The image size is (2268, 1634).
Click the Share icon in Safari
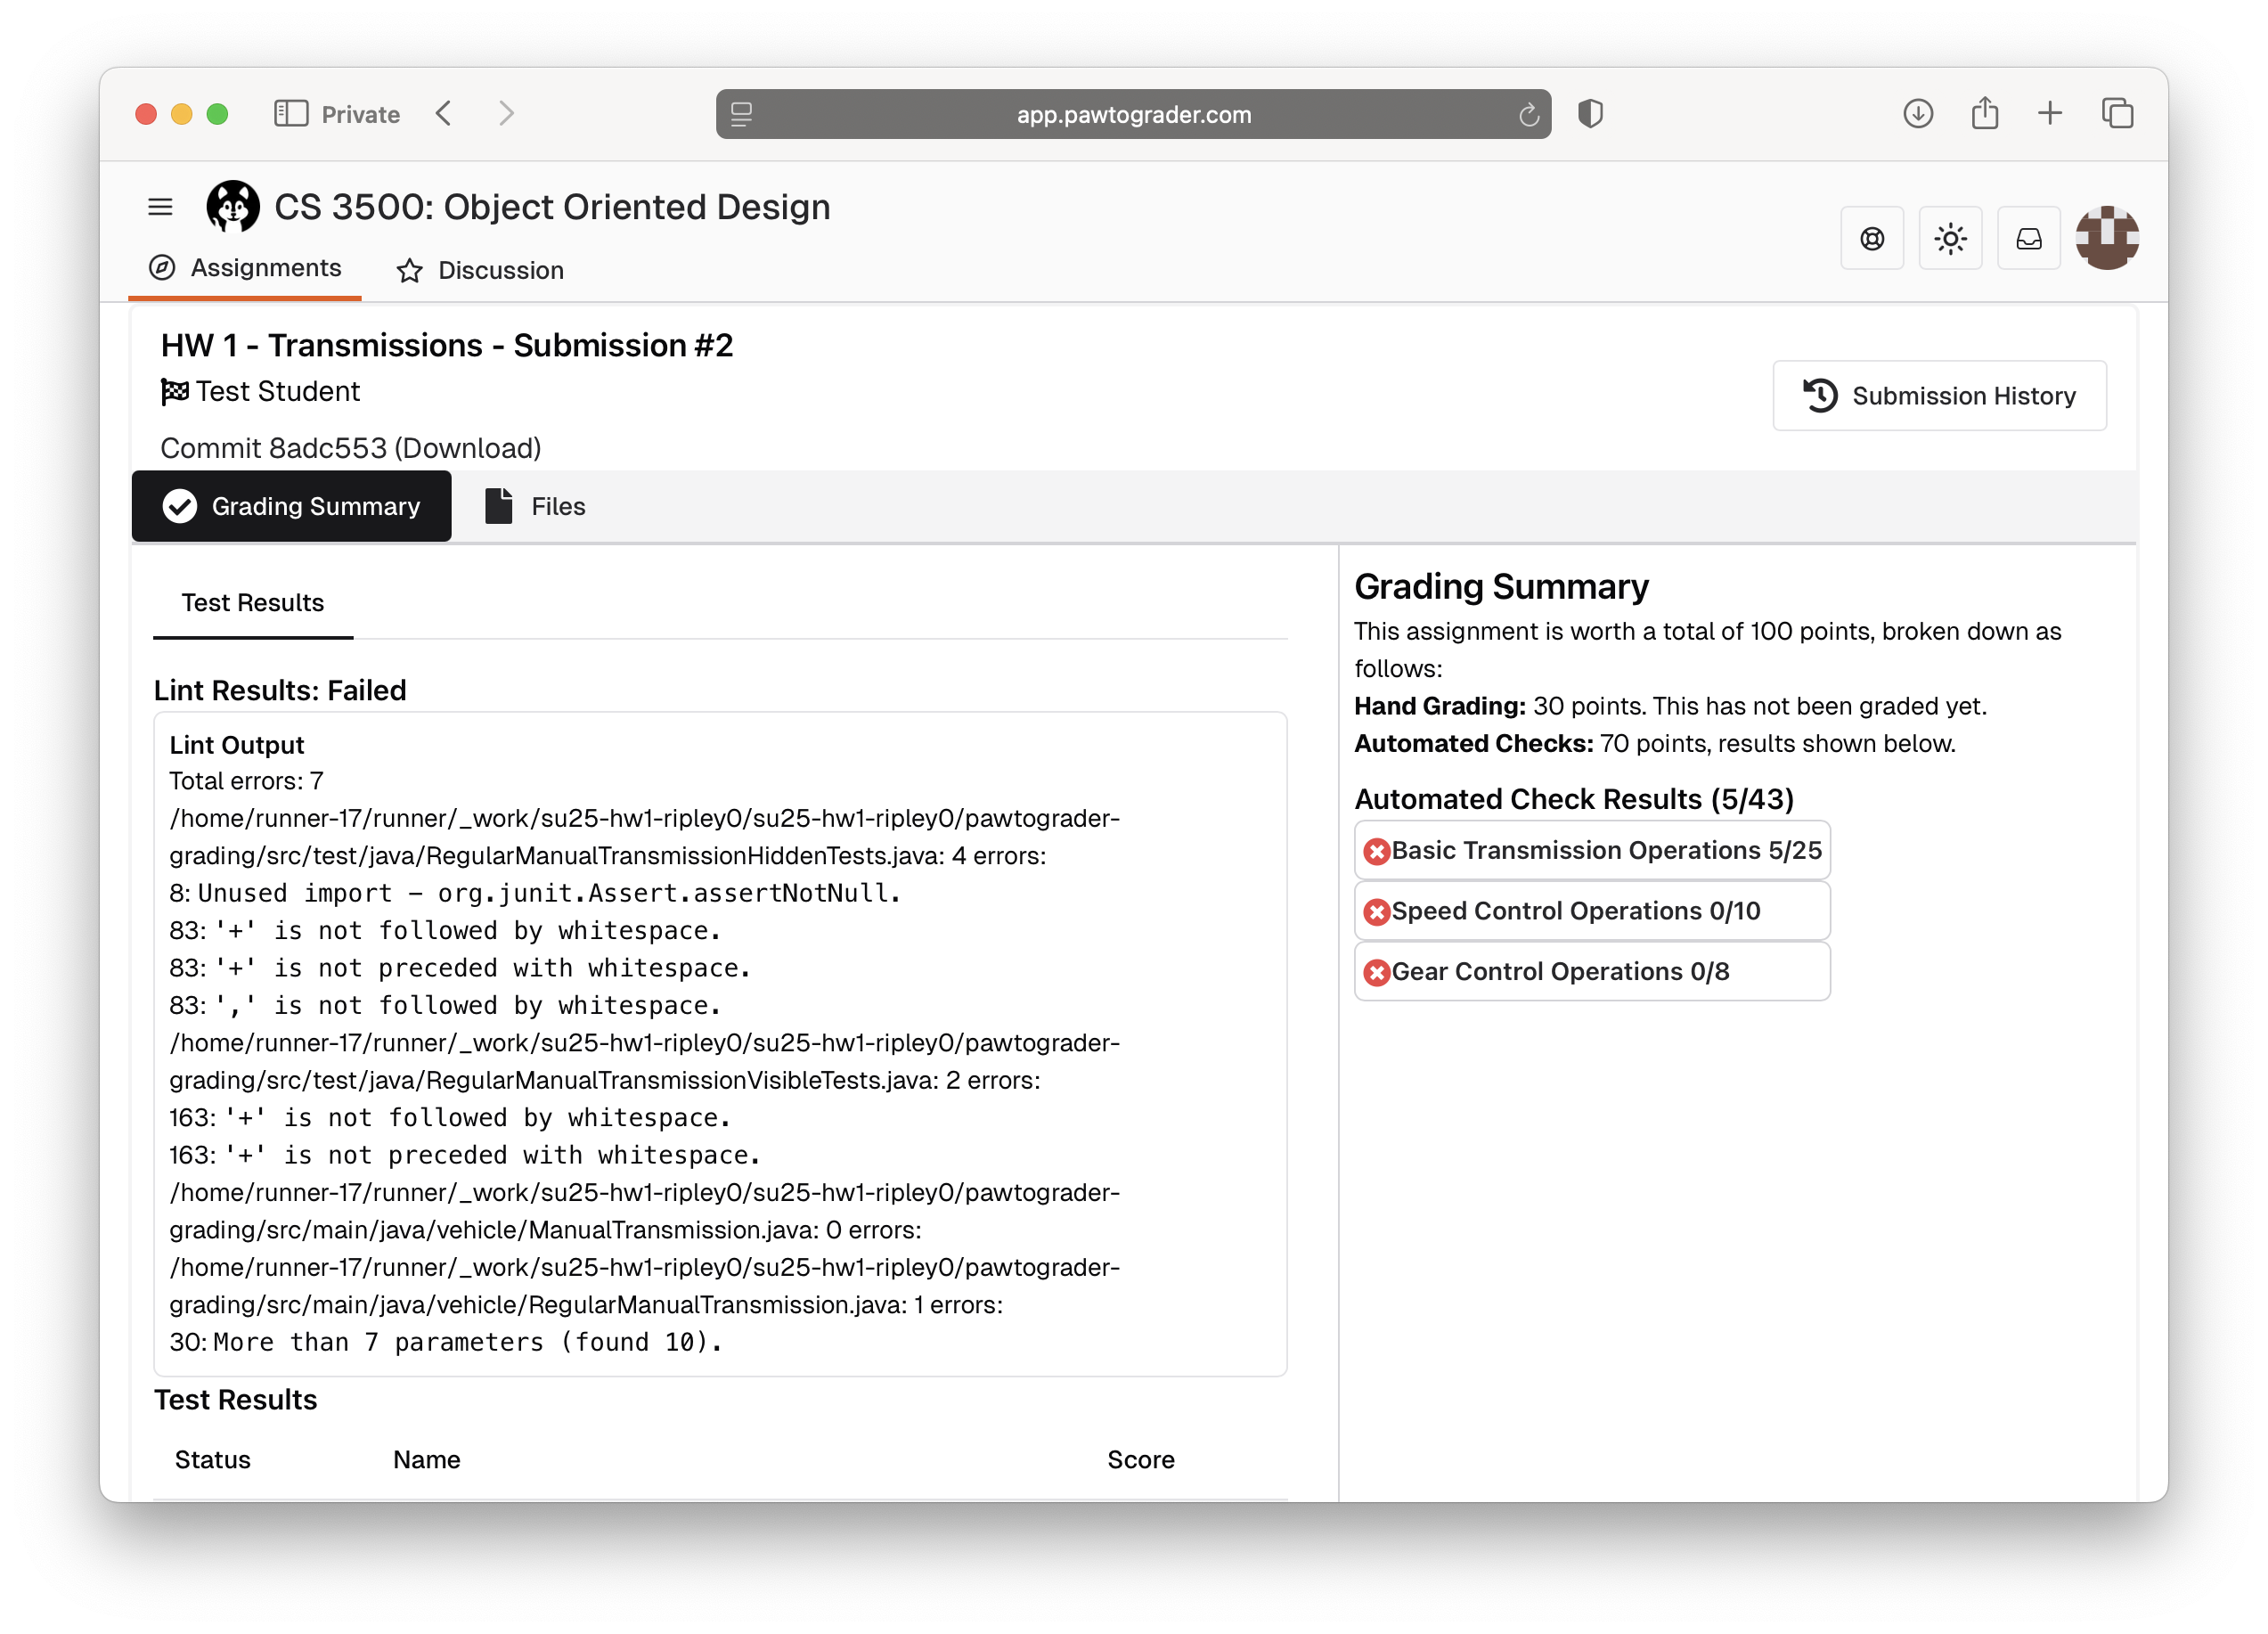tap(1984, 113)
